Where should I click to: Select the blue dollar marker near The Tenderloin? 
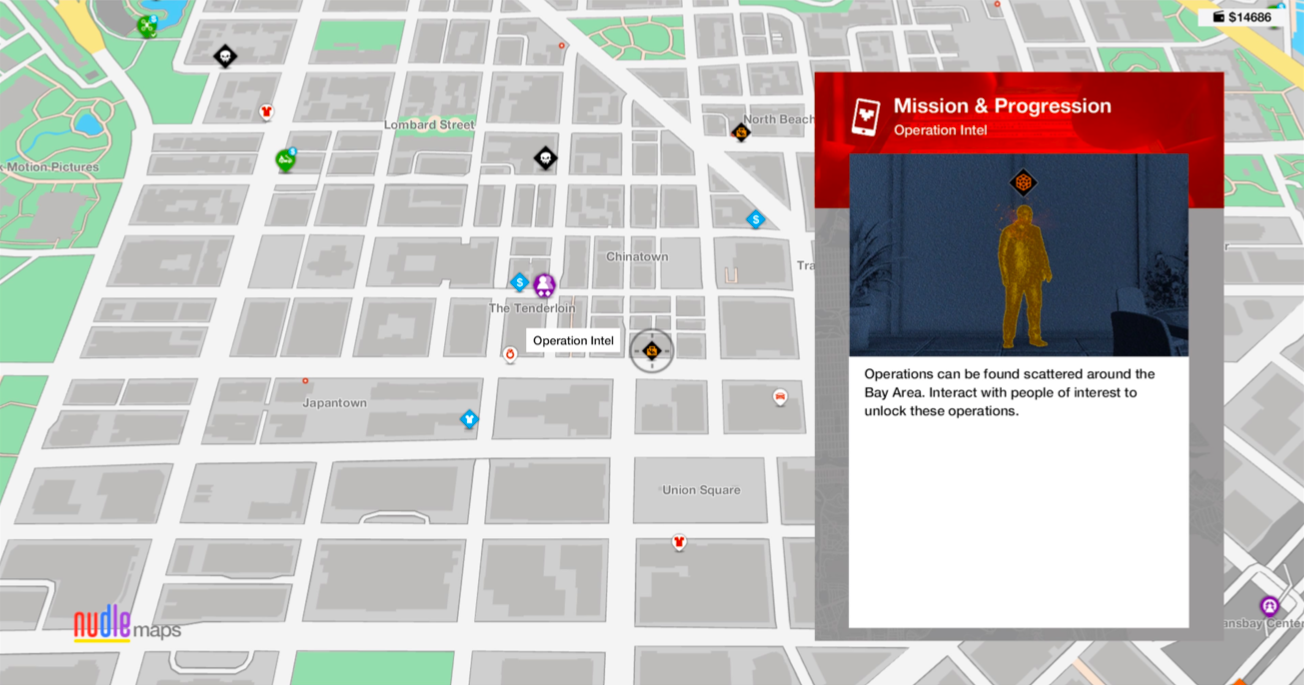click(x=519, y=283)
